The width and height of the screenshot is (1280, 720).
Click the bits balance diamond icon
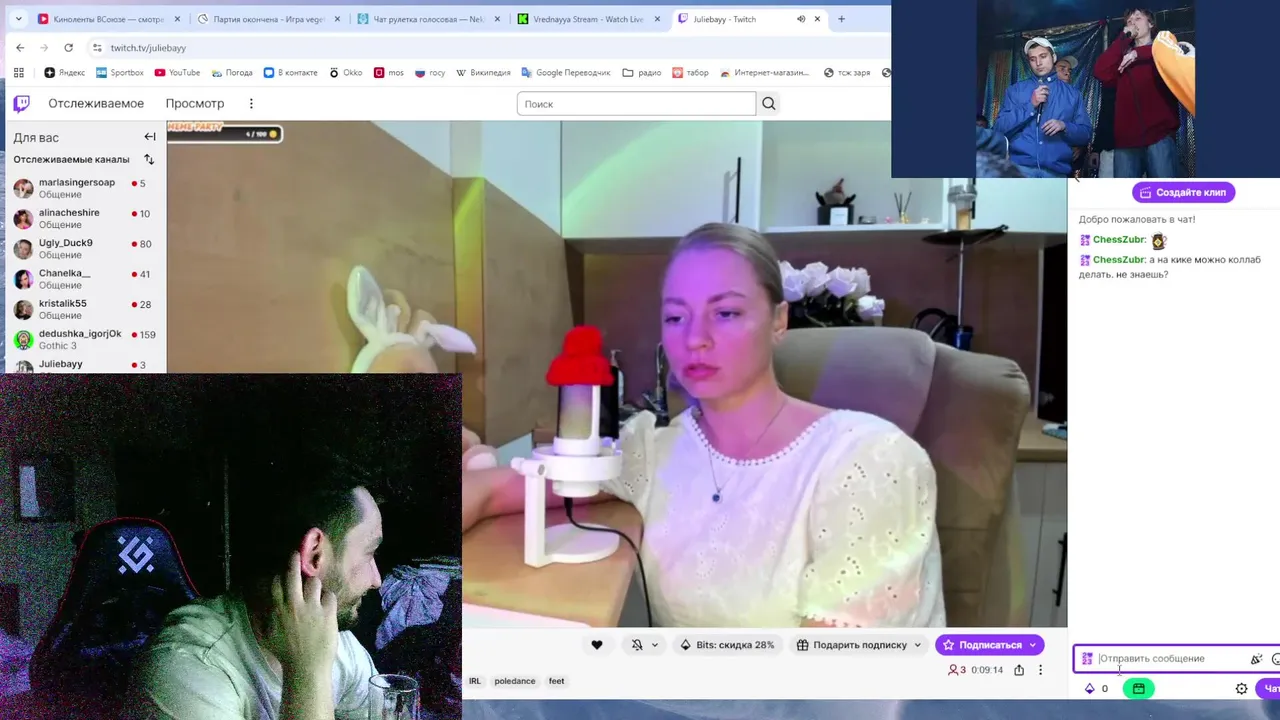click(x=1090, y=688)
